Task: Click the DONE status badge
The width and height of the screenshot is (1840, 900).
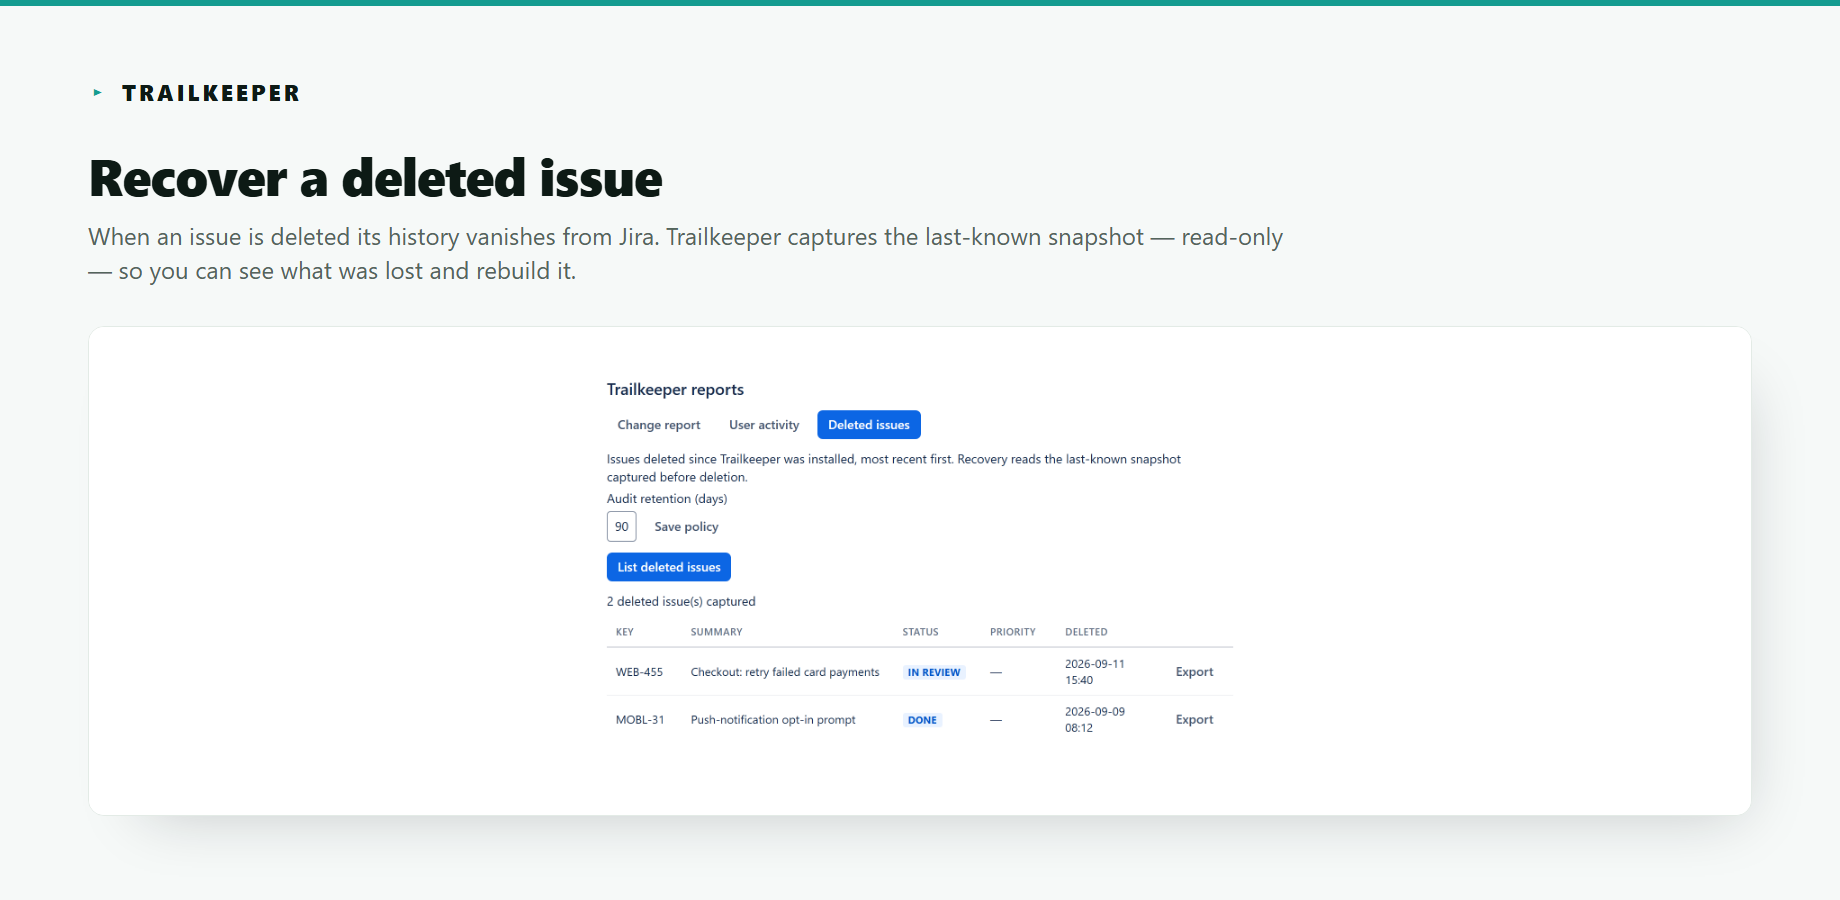Action: pyautogui.click(x=922, y=720)
